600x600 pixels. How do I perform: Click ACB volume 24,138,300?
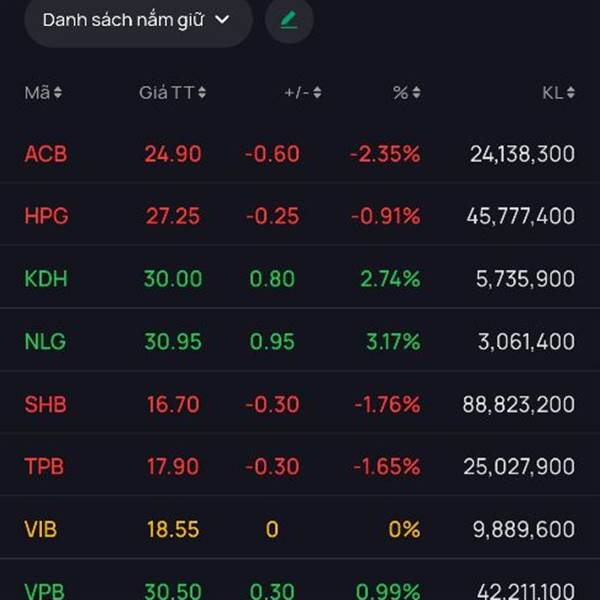(522, 154)
